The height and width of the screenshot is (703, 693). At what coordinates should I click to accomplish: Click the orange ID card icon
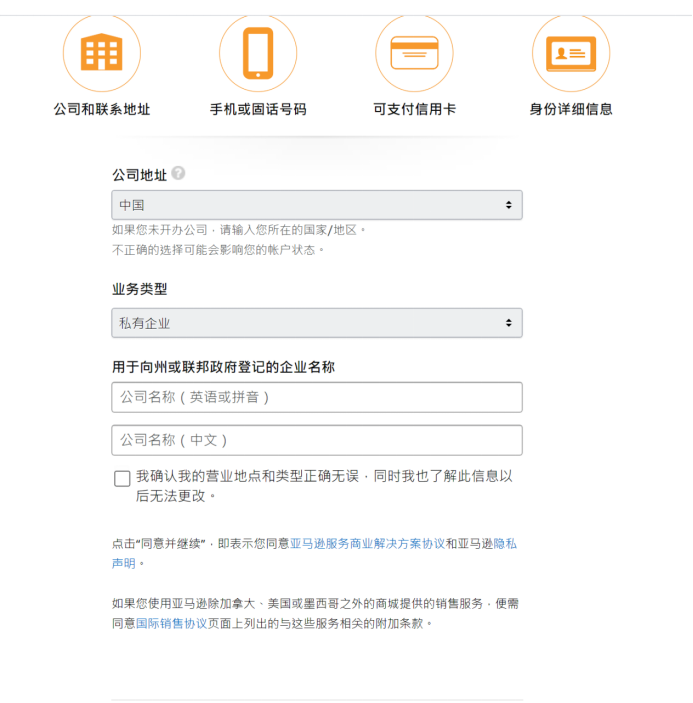tap(570, 53)
